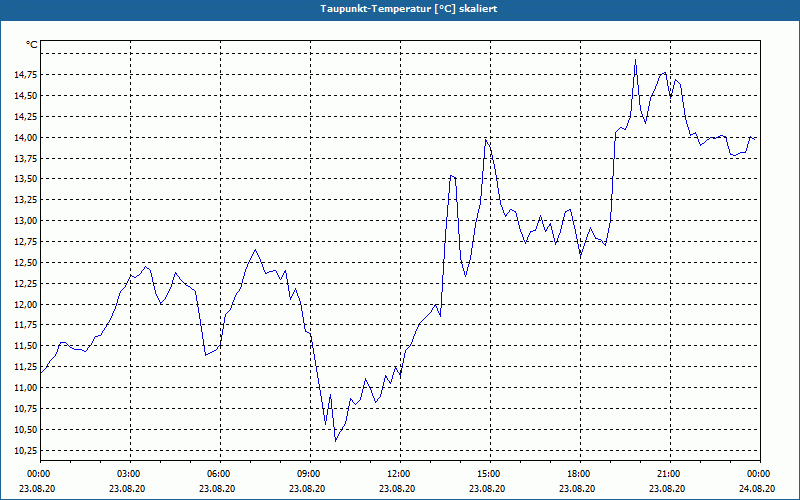
Task: Click the chart title Taupunkt-Temperatur [°C] skaliert
Action: click(409, 9)
